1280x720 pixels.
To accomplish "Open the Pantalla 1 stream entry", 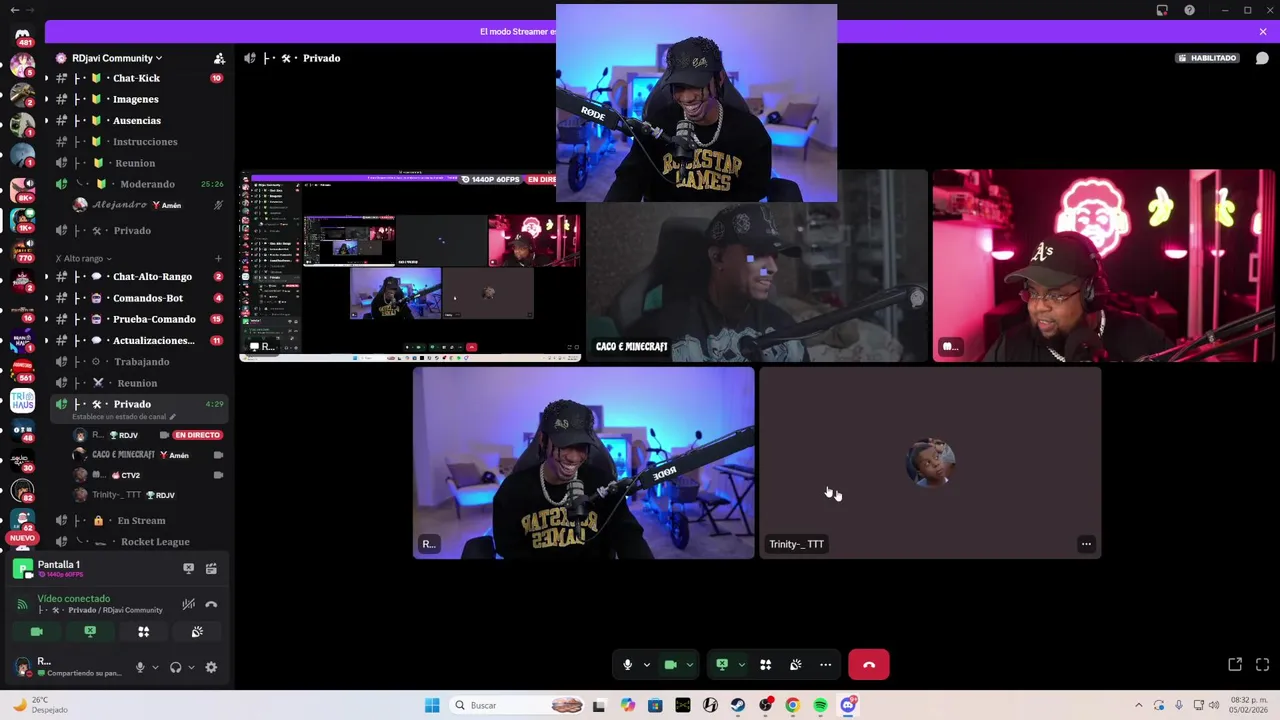I will pyautogui.click(x=58, y=568).
